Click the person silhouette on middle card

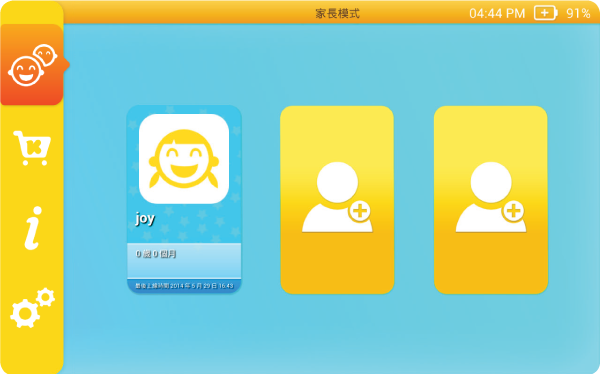337,197
